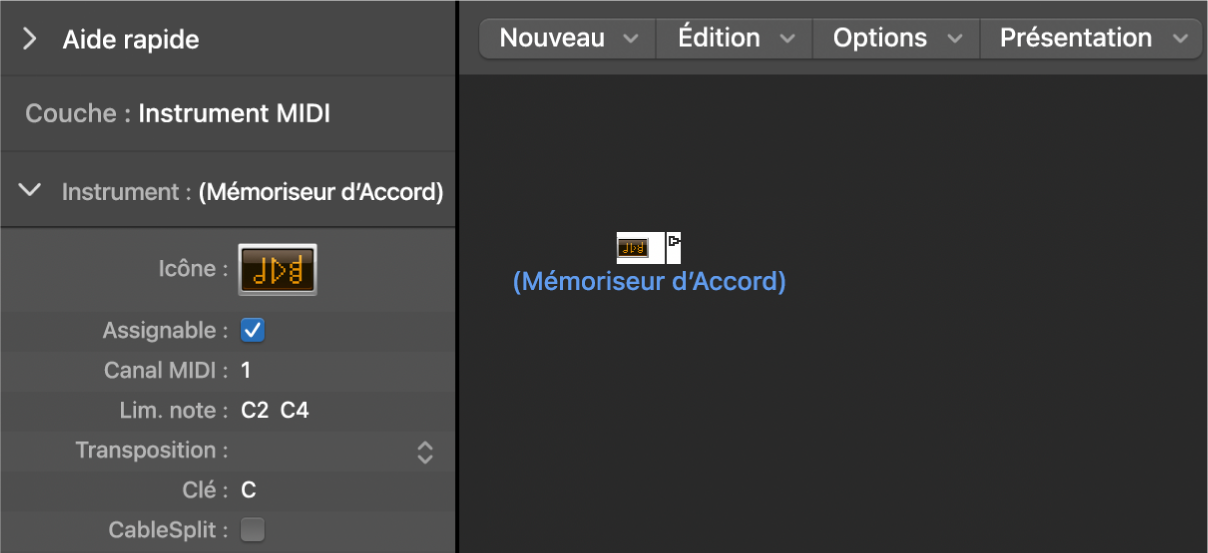Click the low note limit C2

click(x=255, y=411)
